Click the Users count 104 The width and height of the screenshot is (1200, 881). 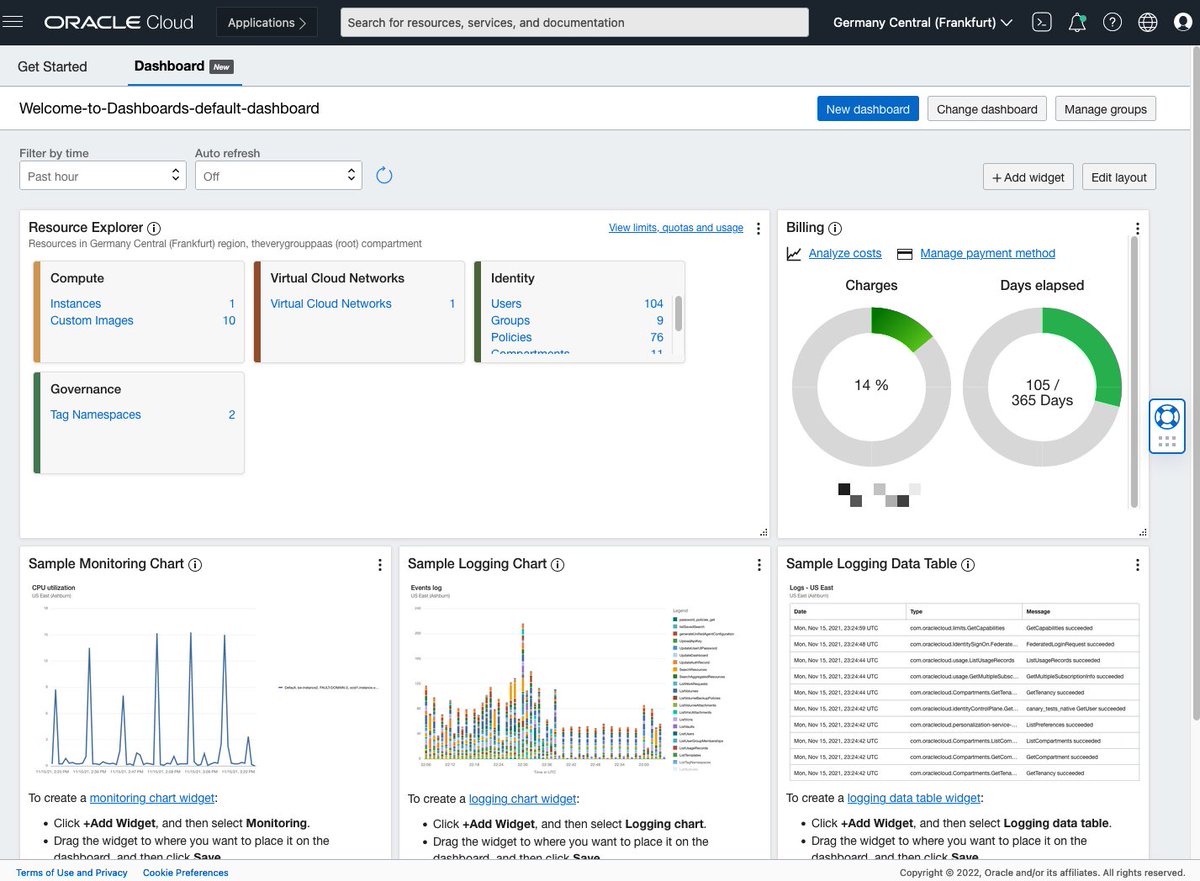(654, 304)
